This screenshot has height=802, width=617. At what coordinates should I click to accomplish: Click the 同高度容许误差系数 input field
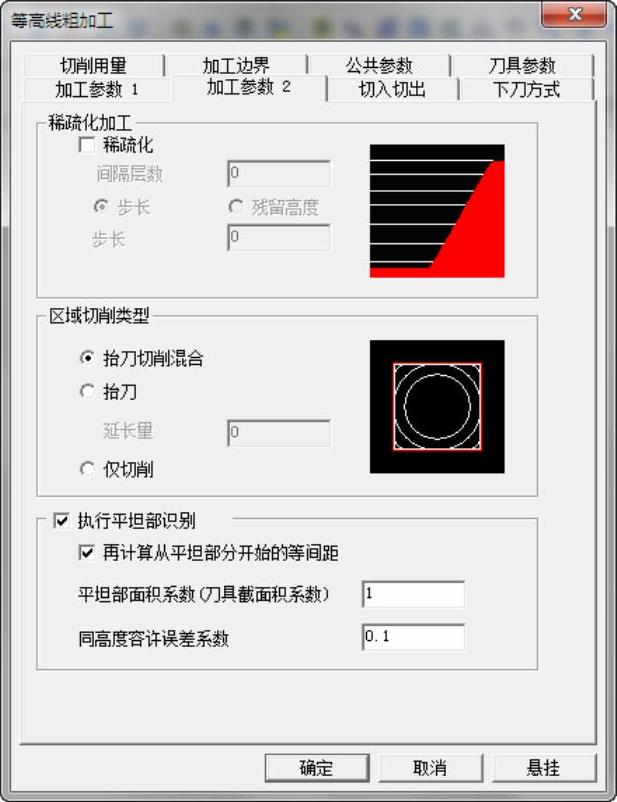pos(413,637)
